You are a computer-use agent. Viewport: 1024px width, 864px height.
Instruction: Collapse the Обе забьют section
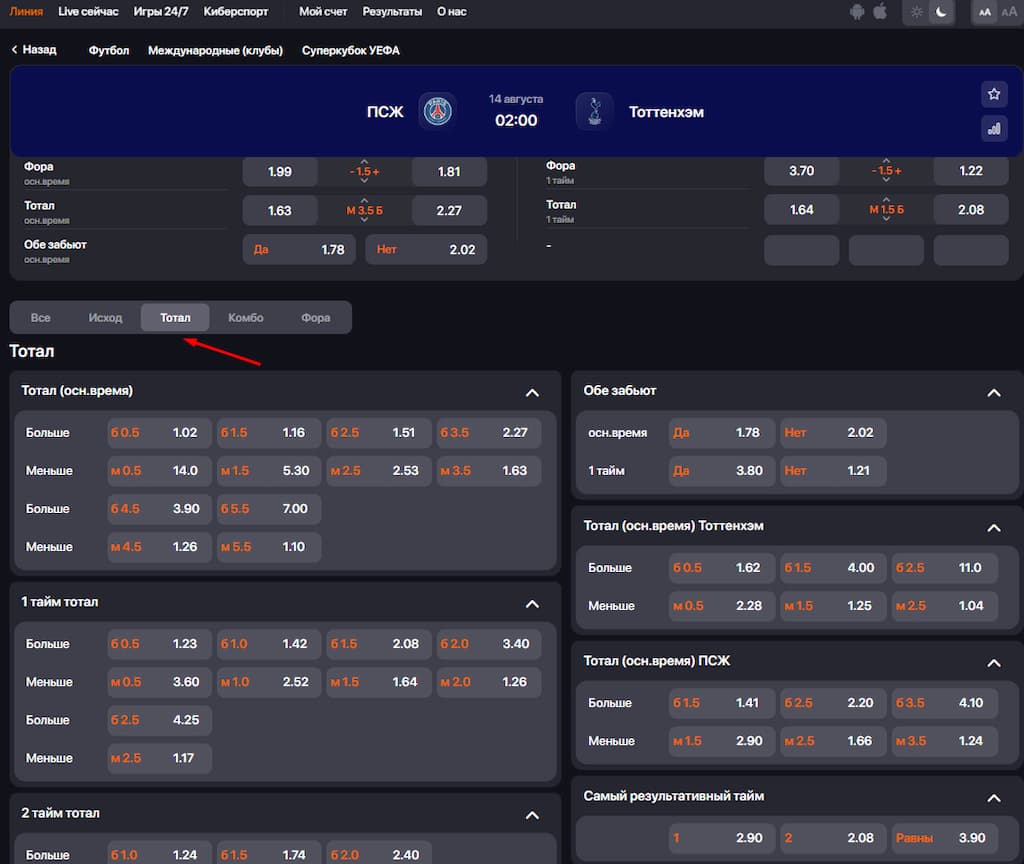[x=994, y=392]
